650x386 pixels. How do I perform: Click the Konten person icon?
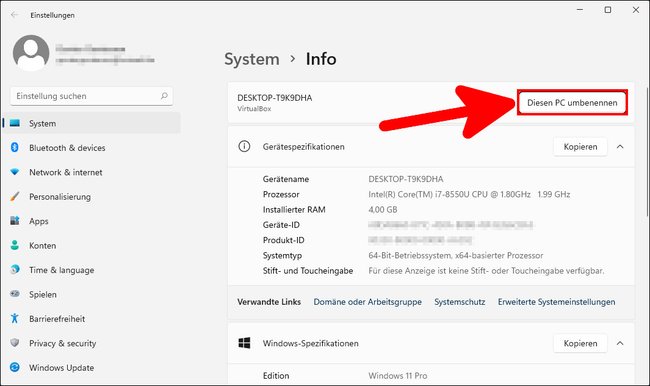point(15,245)
